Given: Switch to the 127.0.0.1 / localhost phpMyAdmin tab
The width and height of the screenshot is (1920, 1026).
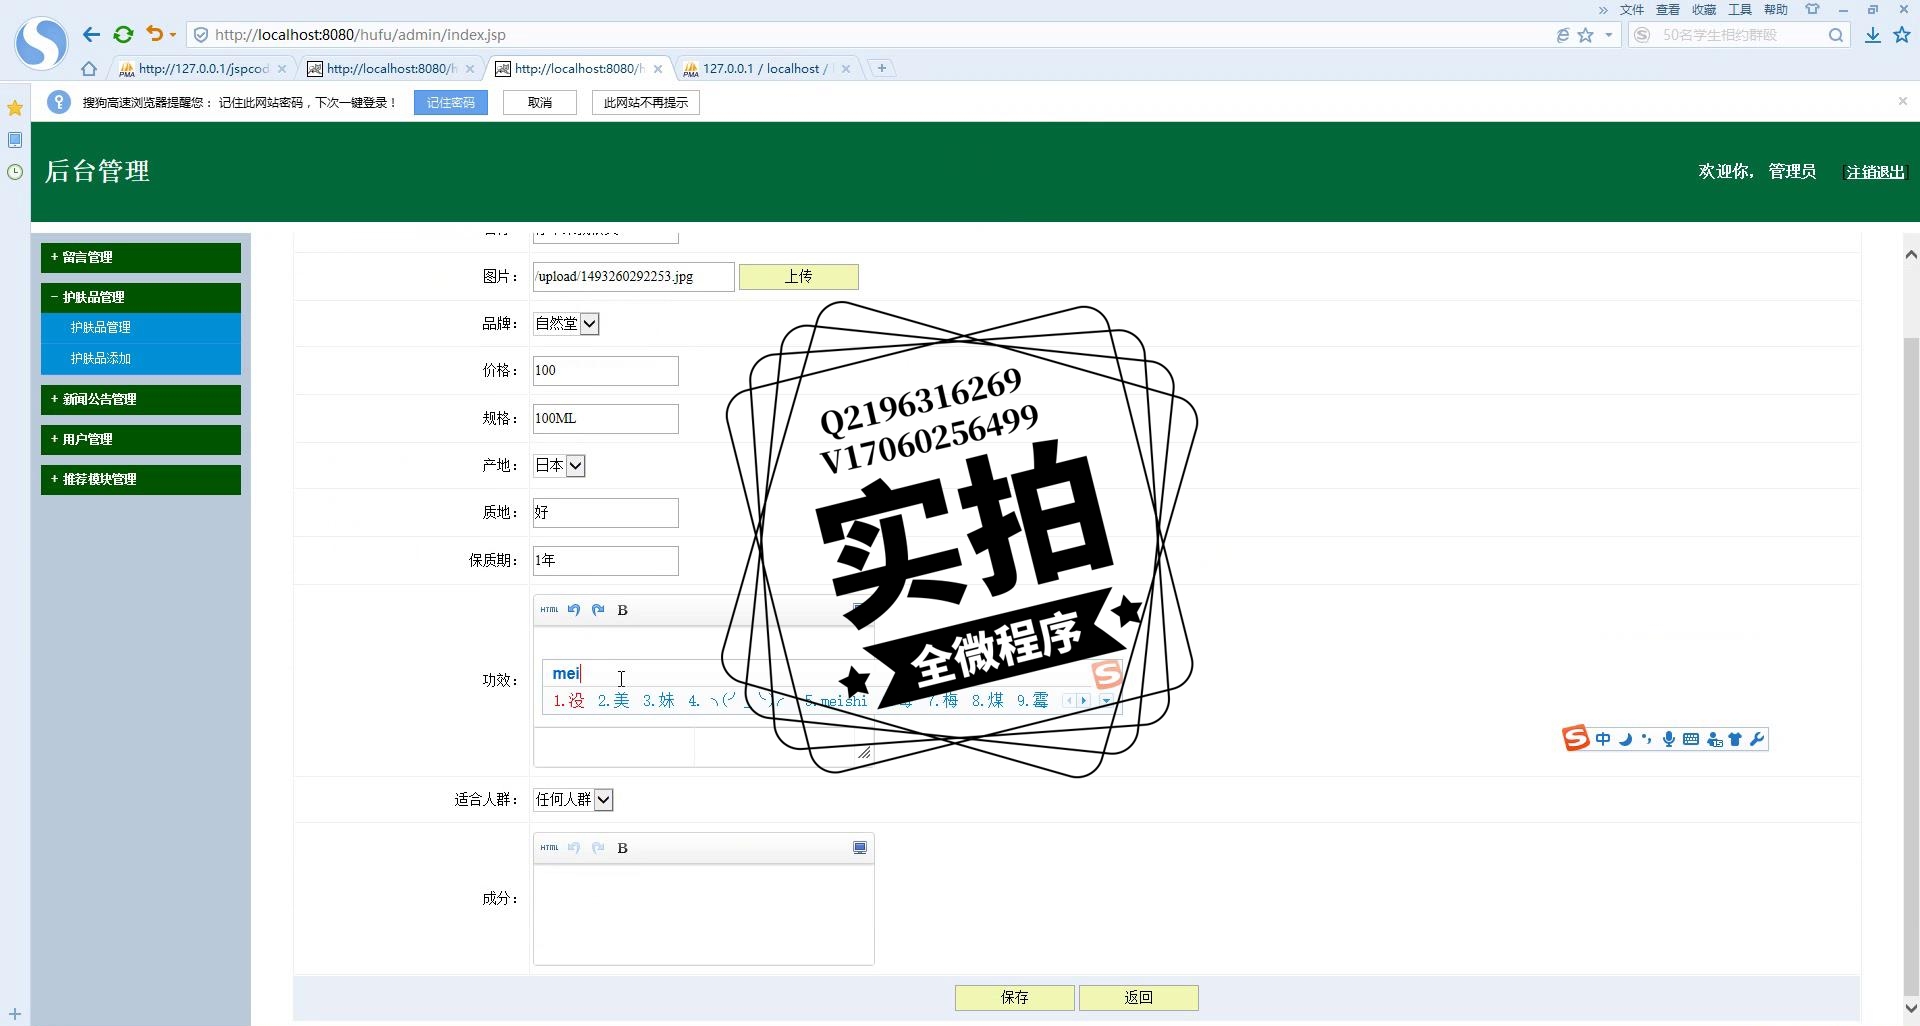Looking at the screenshot, I should [x=766, y=69].
